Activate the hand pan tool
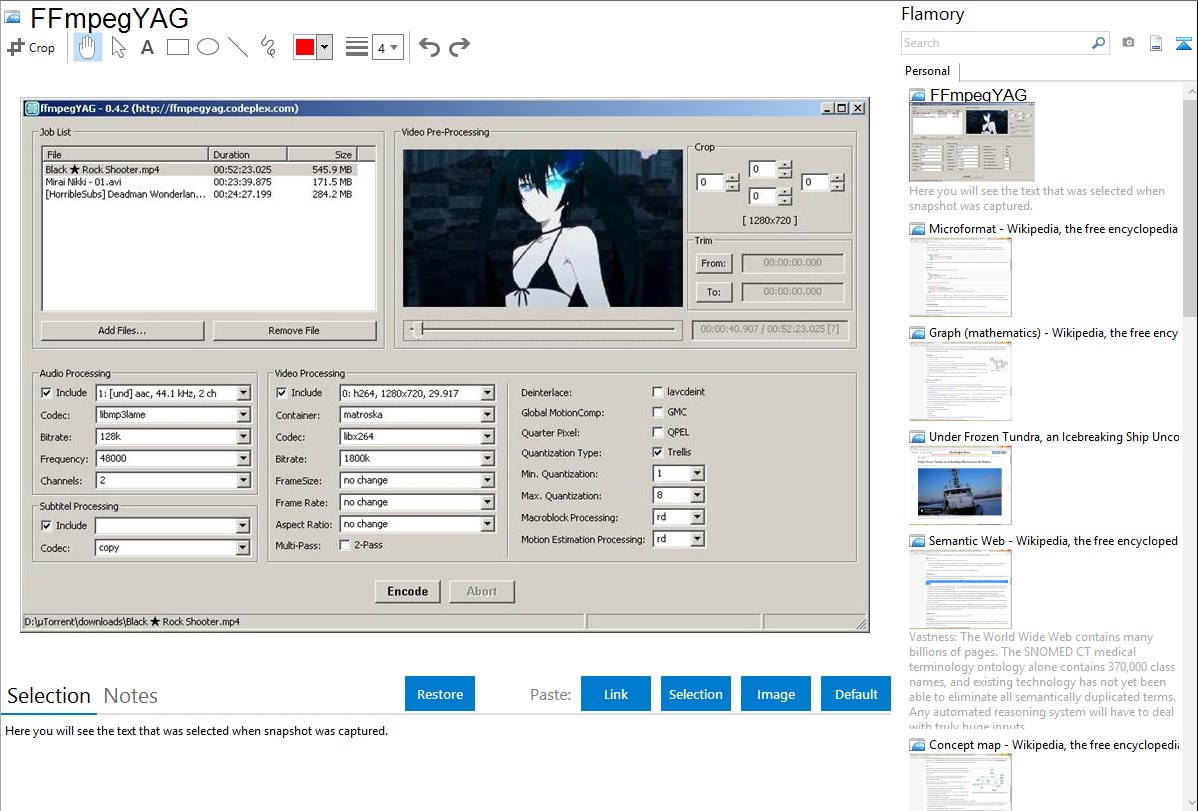 click(88, 47)
